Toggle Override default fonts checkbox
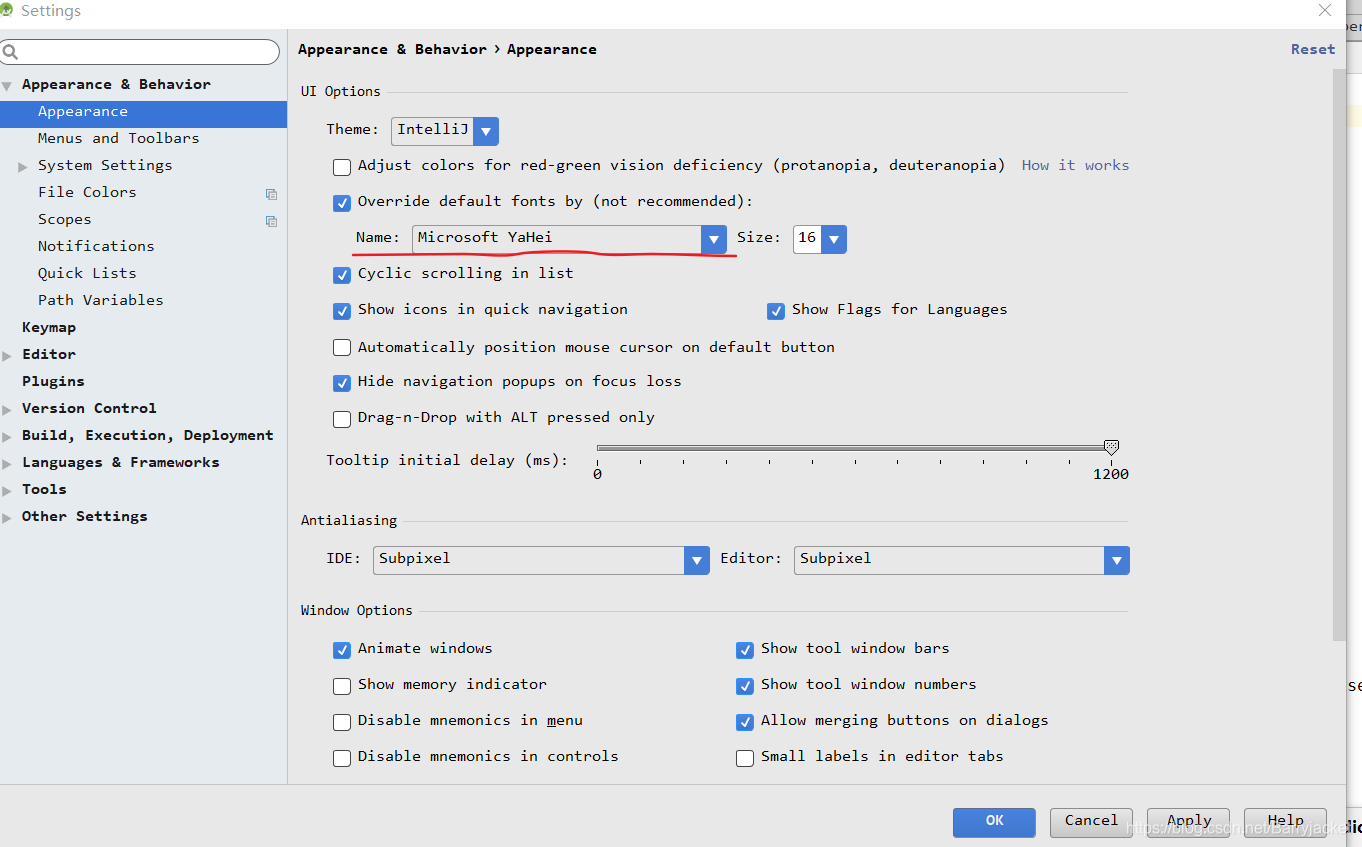The height and width of the screenshot is (847, 1362). [342, 202]
